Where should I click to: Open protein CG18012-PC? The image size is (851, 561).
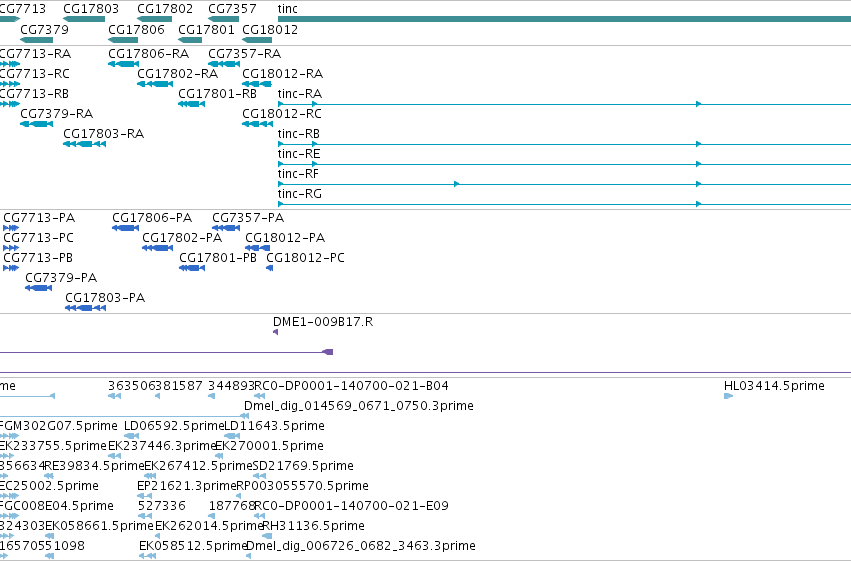pyautogui.click(x=305, y=258)
